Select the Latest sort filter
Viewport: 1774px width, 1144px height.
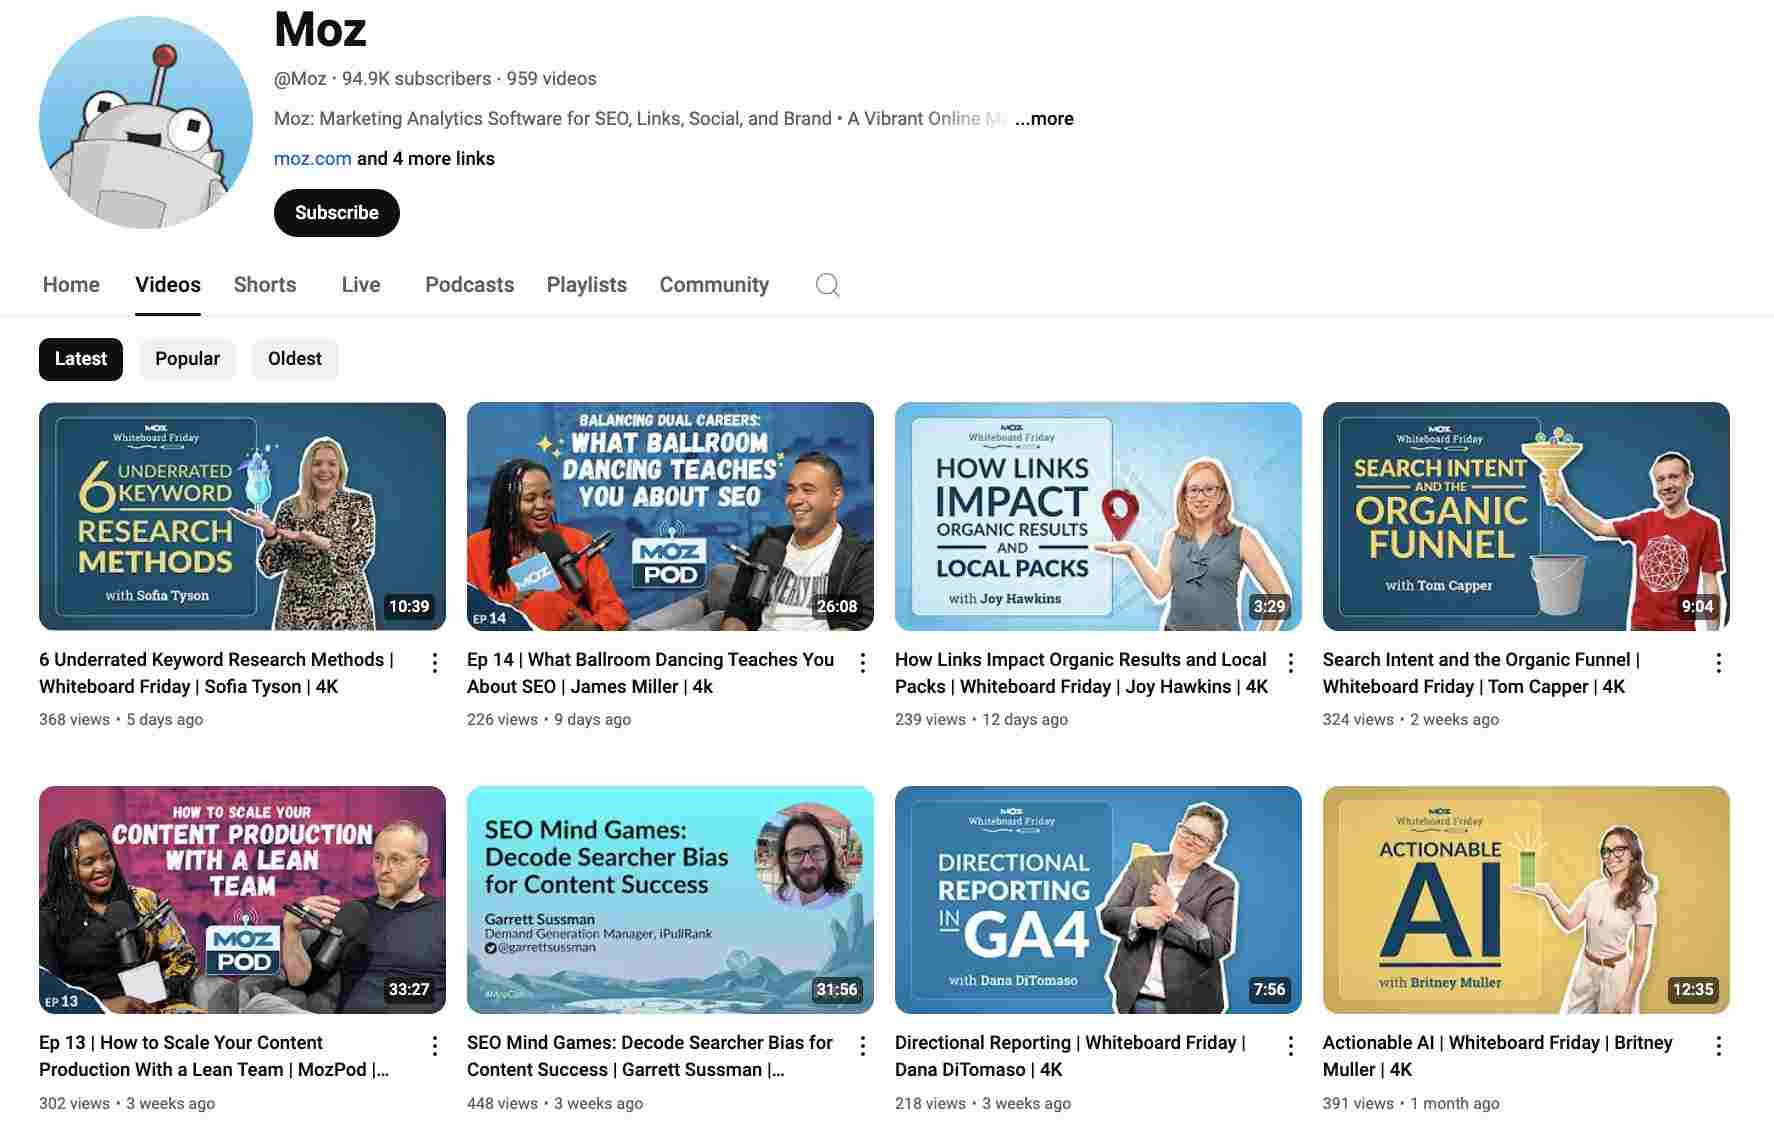tap(81, 359)
